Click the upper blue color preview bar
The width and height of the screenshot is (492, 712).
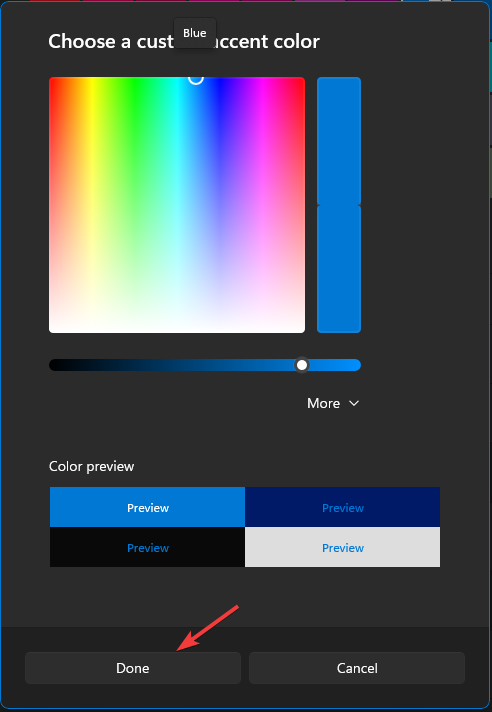pos(339,141)
